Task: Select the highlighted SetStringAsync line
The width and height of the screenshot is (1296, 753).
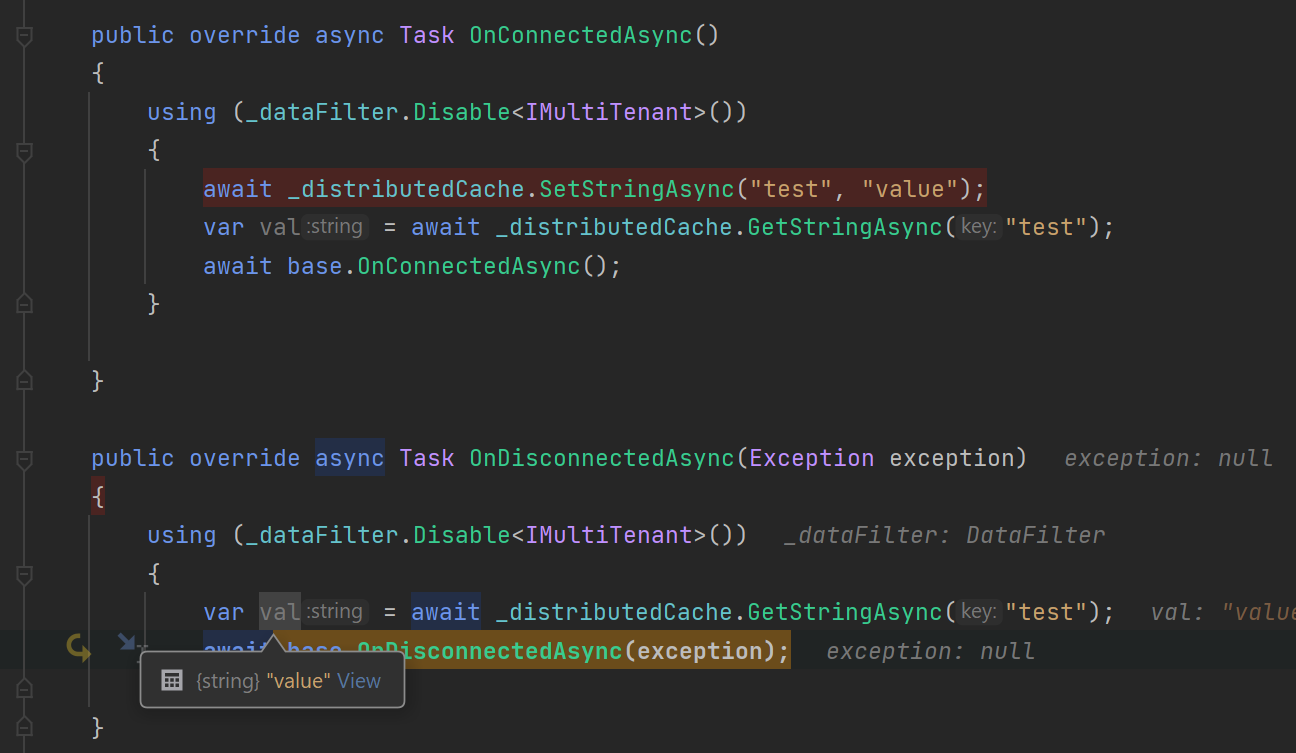Action: (x=592, y=188)
